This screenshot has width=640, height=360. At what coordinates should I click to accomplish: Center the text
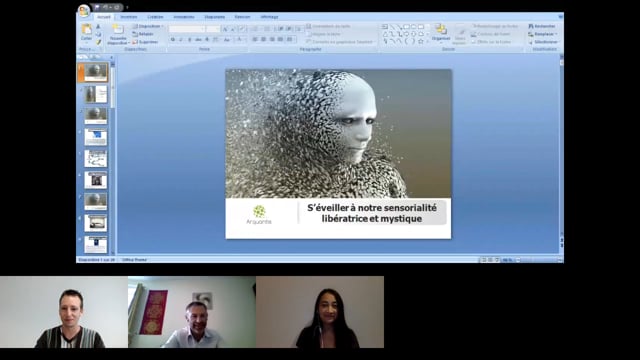tap(264, 40)
